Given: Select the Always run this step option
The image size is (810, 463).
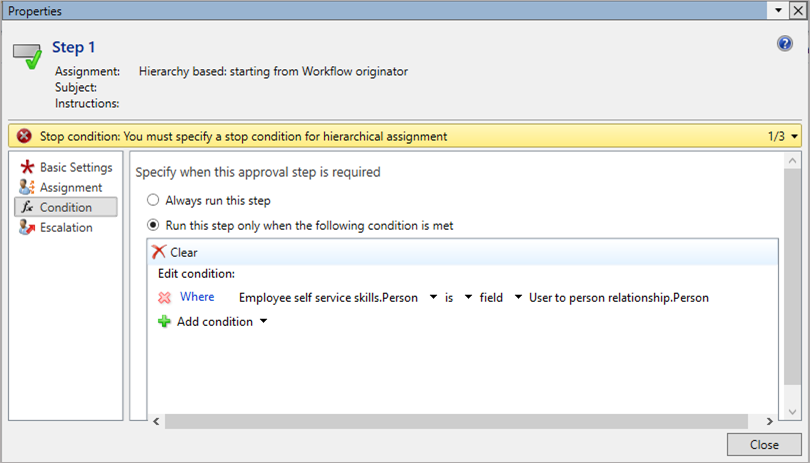Looking at the screenshot, I should pyautogui.click(x=209, y=200).
